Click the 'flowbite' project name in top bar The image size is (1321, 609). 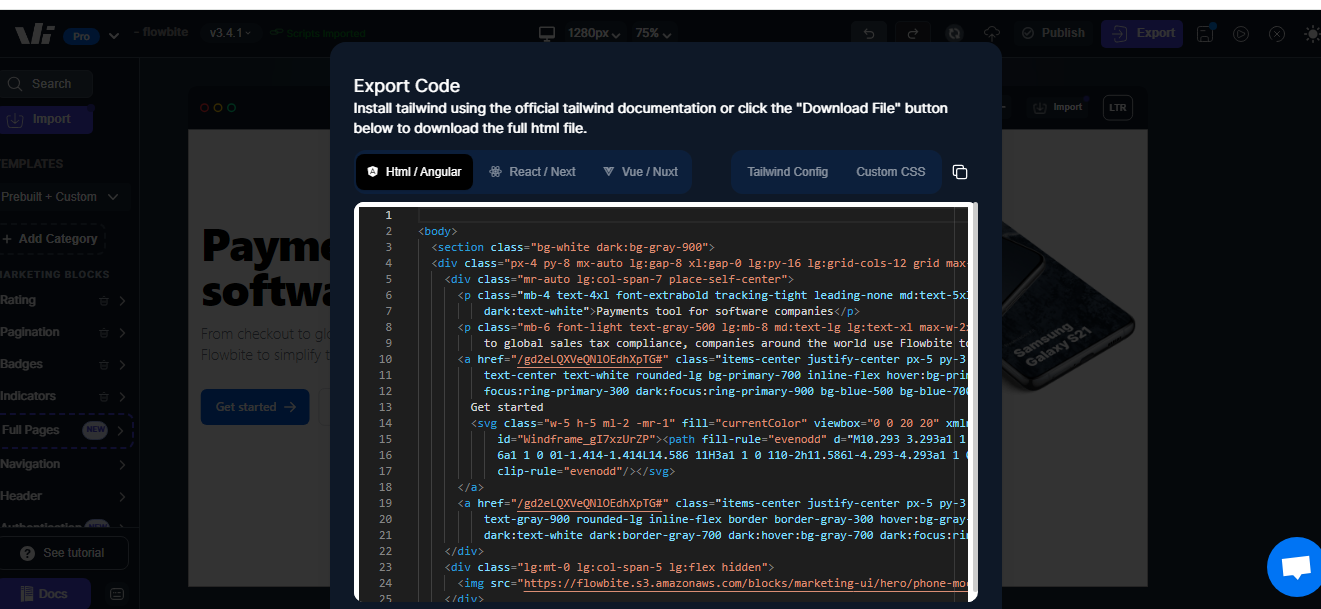point(166,33)
